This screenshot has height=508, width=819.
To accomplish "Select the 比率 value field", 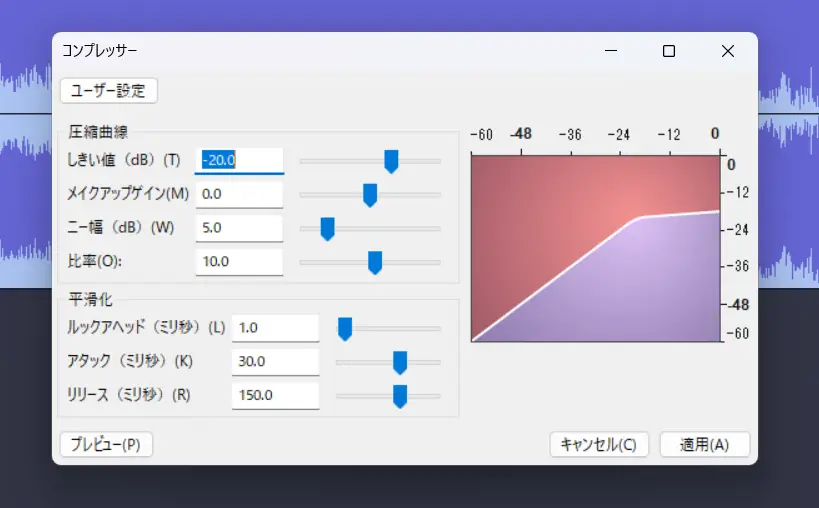I will coord(240,262).
